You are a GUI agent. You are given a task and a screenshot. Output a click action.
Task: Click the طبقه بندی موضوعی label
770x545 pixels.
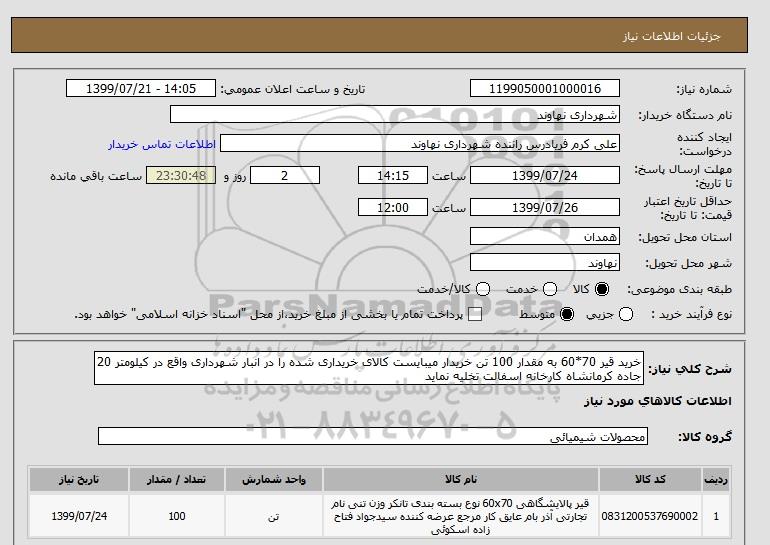tap(680, 290)
